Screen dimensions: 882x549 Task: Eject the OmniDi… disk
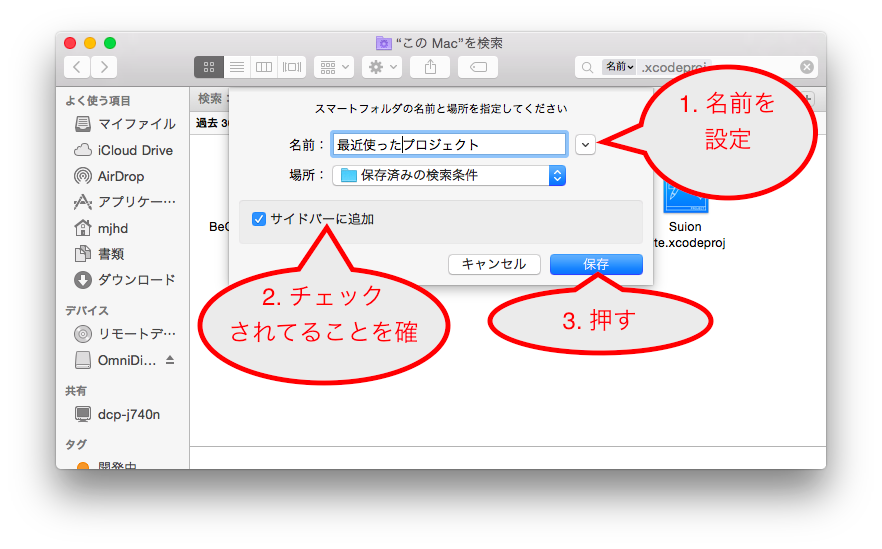(170, 360)
